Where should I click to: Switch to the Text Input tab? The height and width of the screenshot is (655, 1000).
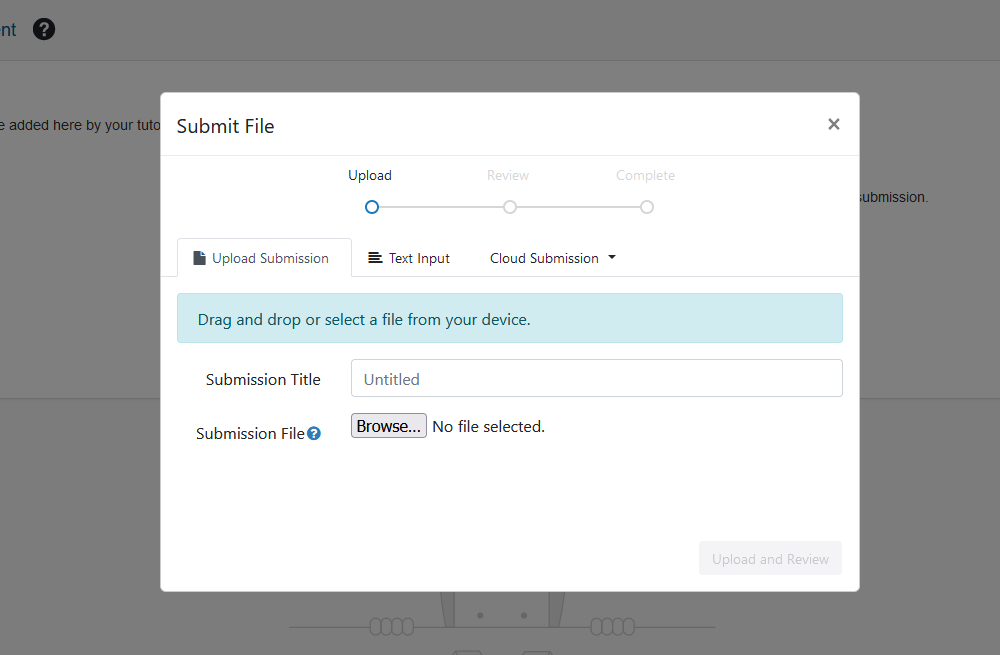point(410,258)
